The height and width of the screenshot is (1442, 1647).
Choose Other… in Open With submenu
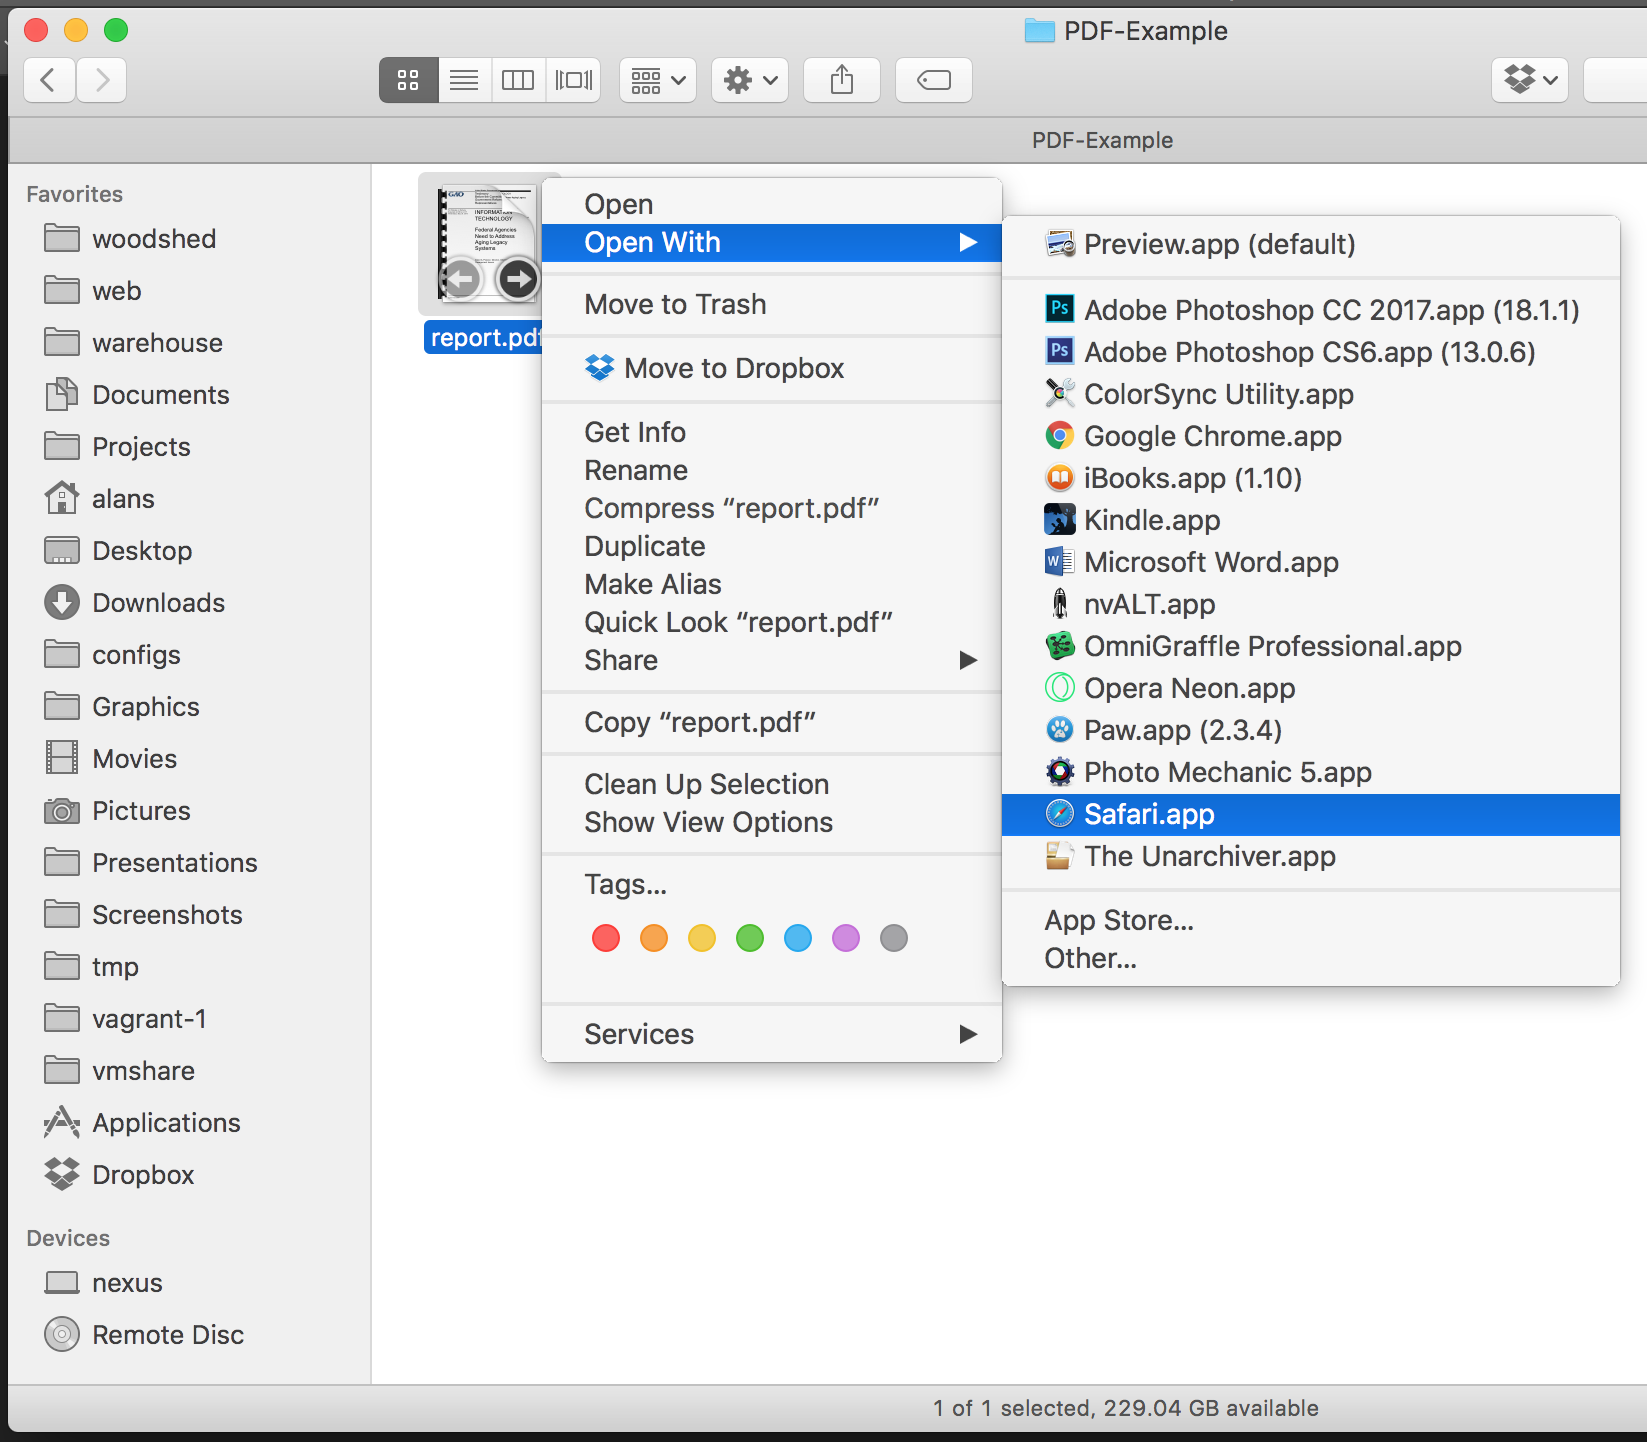coord(1311,958)
